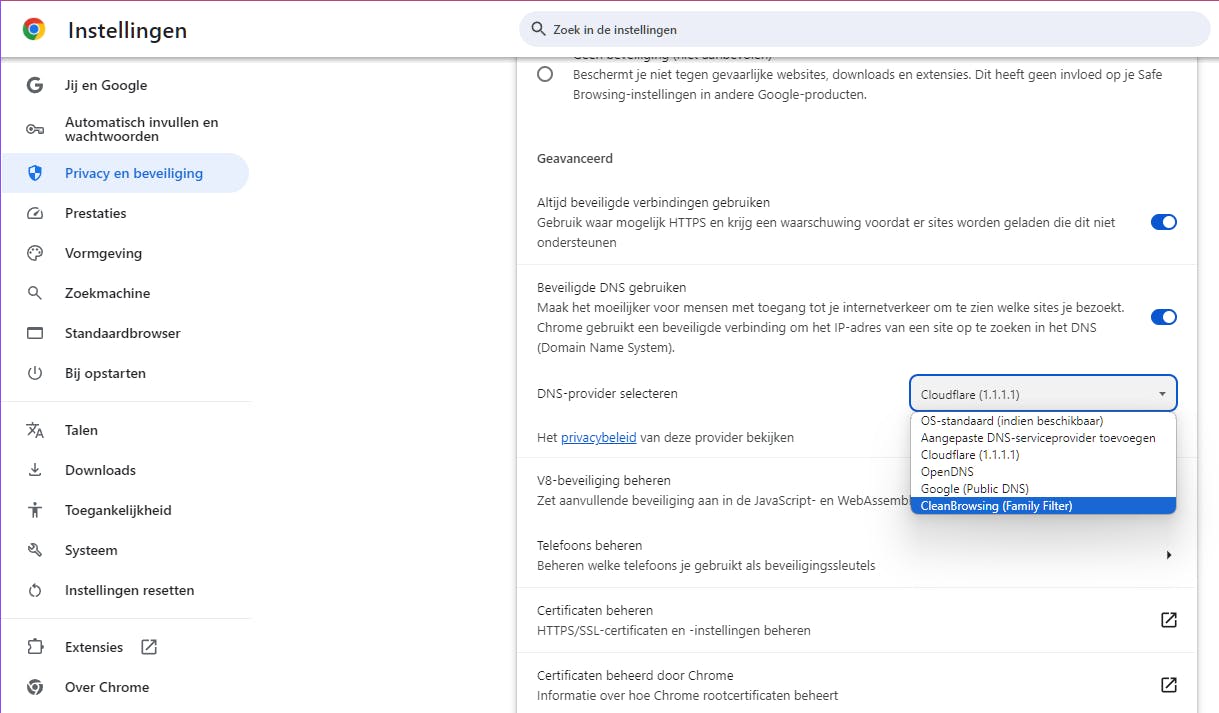Image resolution: width=1219 pixels, height=713 pixels.
Task: Select the no protection radio button
Action: pos(545,74)
